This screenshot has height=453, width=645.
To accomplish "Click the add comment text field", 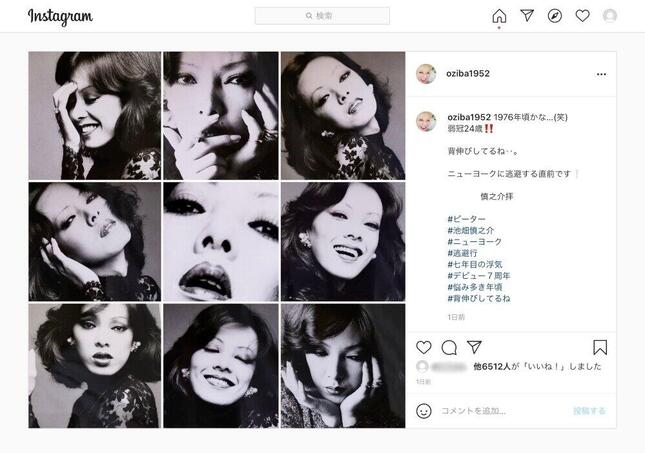I will click(504, 411).
